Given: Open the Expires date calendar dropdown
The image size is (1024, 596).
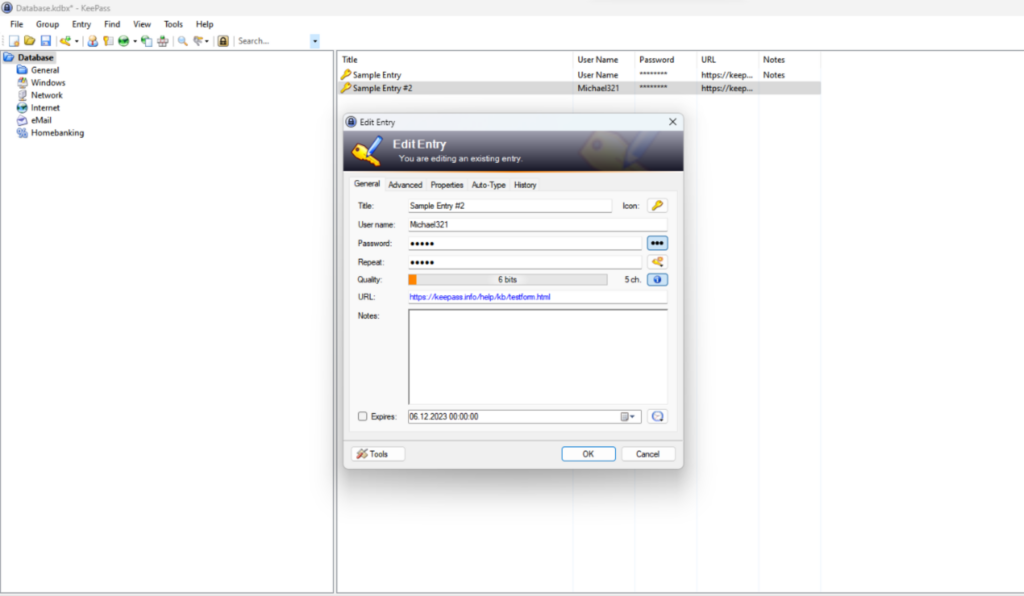Looking at the screenshot, I should click(628, 416).
